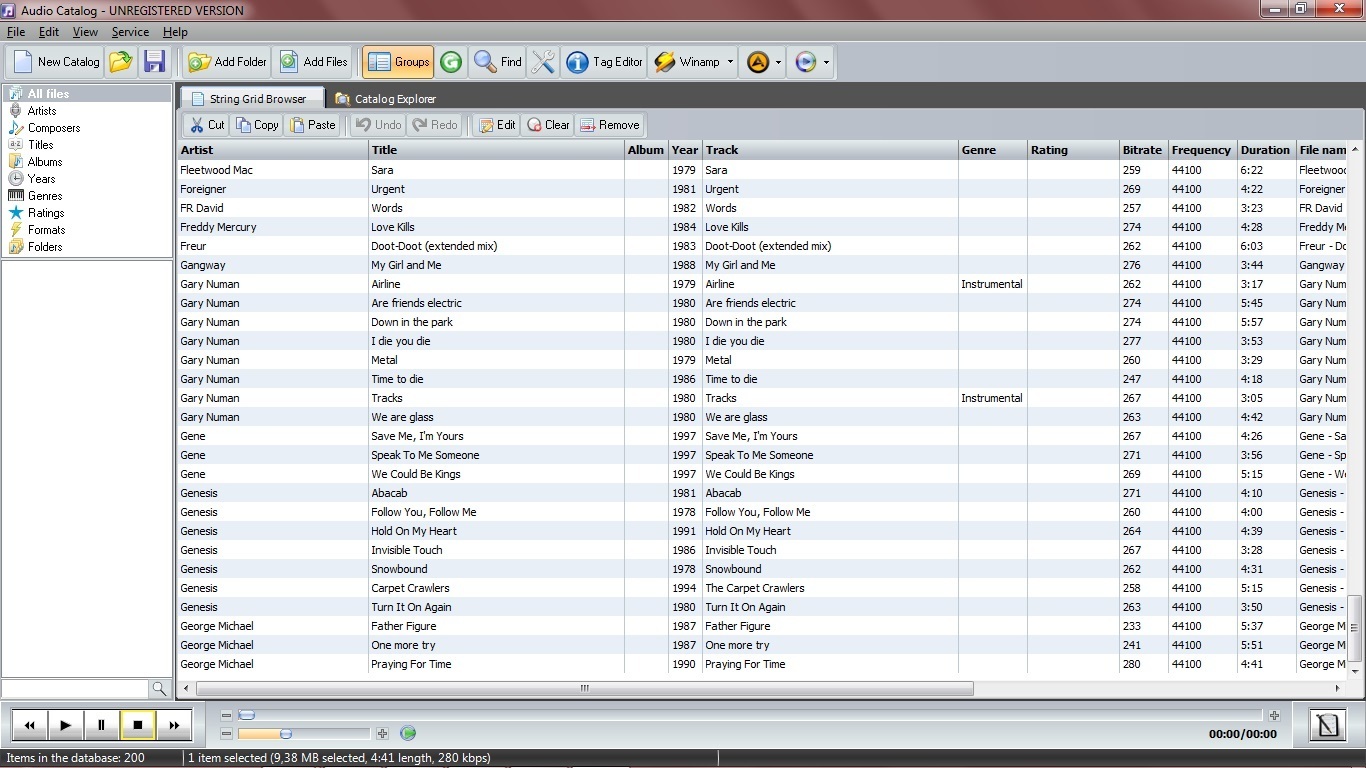Save the catalog with the floppy disk icon
Image resolution: width=1366 pixels, height=768 pixels.
tap(154, 62)
